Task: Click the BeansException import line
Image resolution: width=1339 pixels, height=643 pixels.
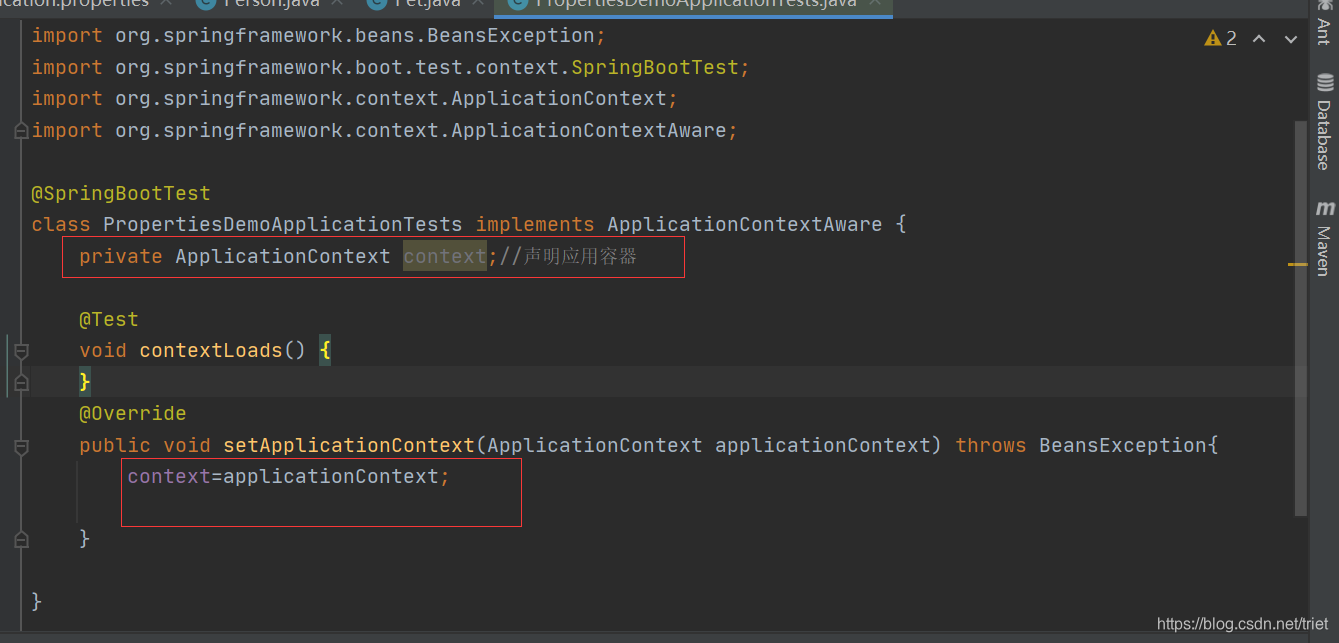Action: [319, 36]
